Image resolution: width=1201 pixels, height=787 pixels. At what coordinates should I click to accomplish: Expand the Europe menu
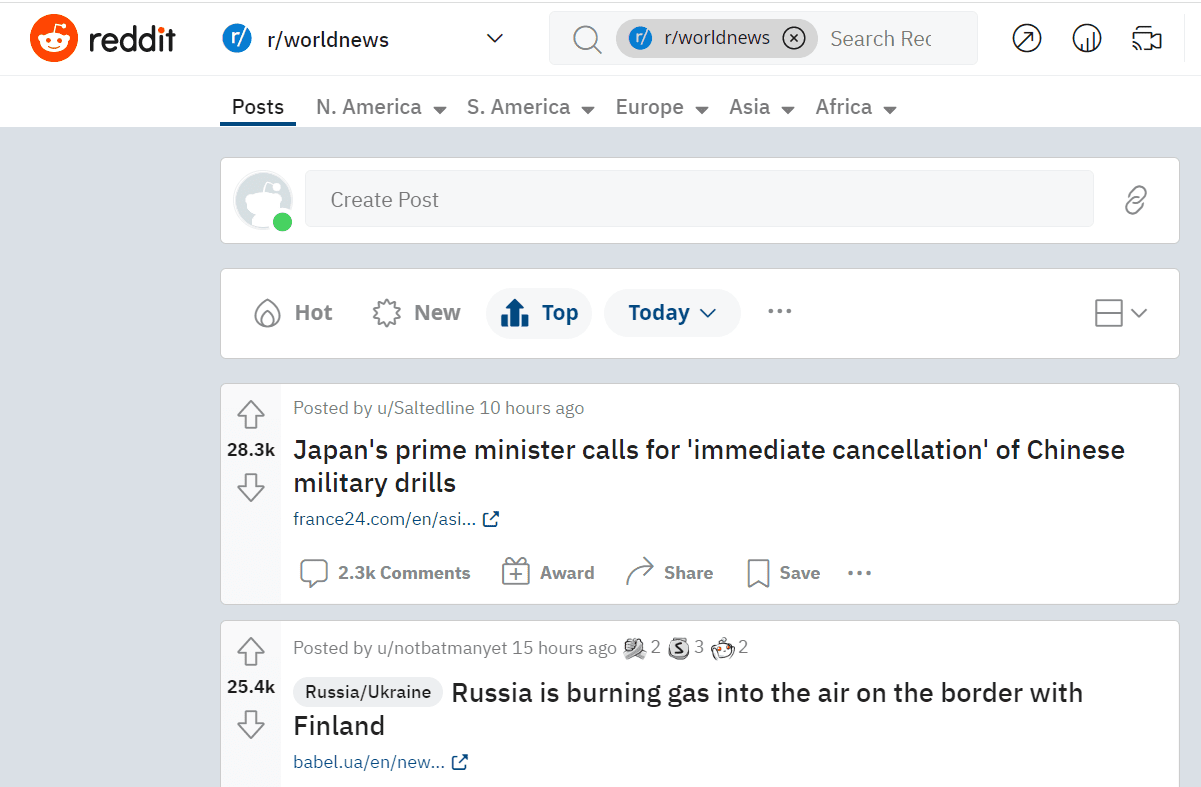pyautogui.click(x=662, y=108)
